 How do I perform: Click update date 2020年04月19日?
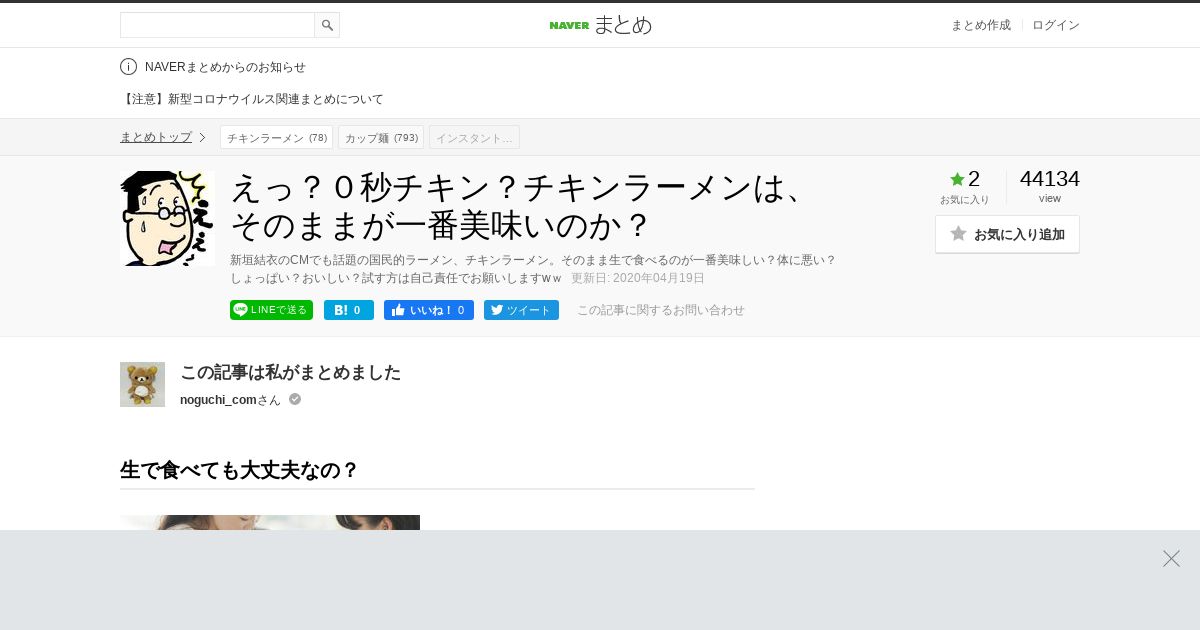pyautogui.click(x=638, y=278)
